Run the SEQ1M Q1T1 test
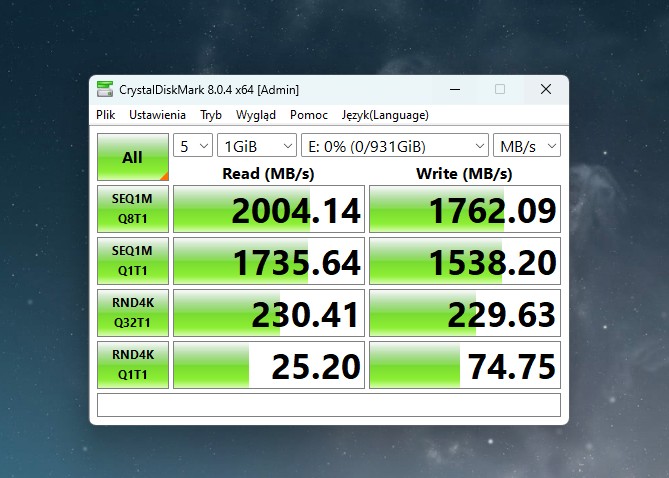 [133, 261]
